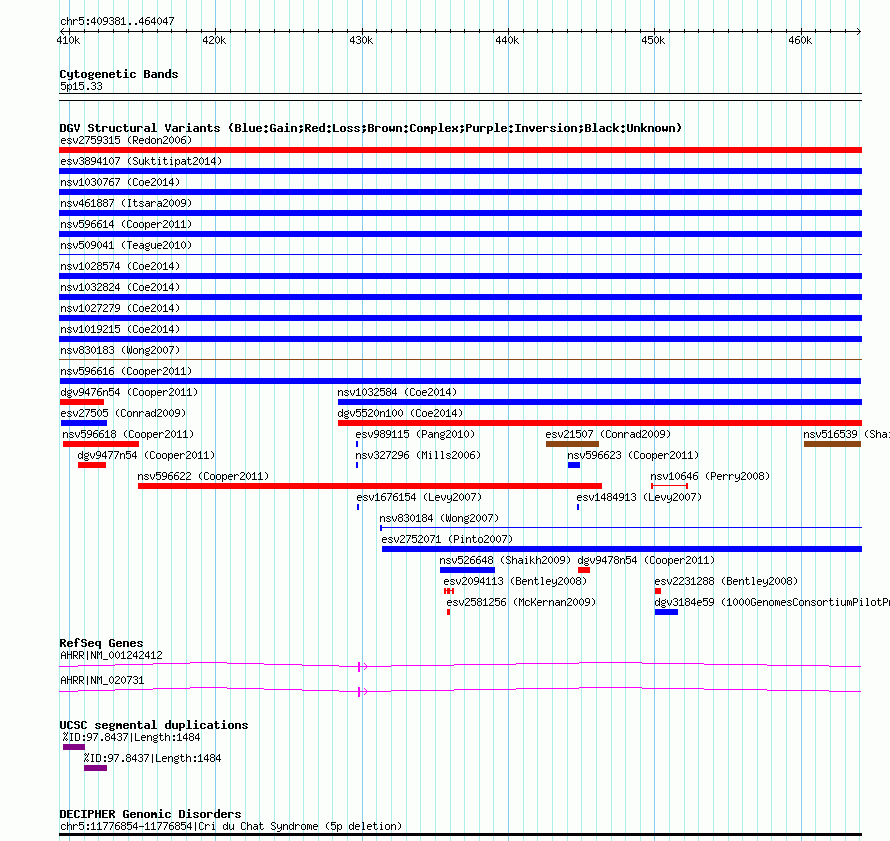Open the DECIPHER Genomic Disorders track title
890x841 pixels.
tap(150, 814)
